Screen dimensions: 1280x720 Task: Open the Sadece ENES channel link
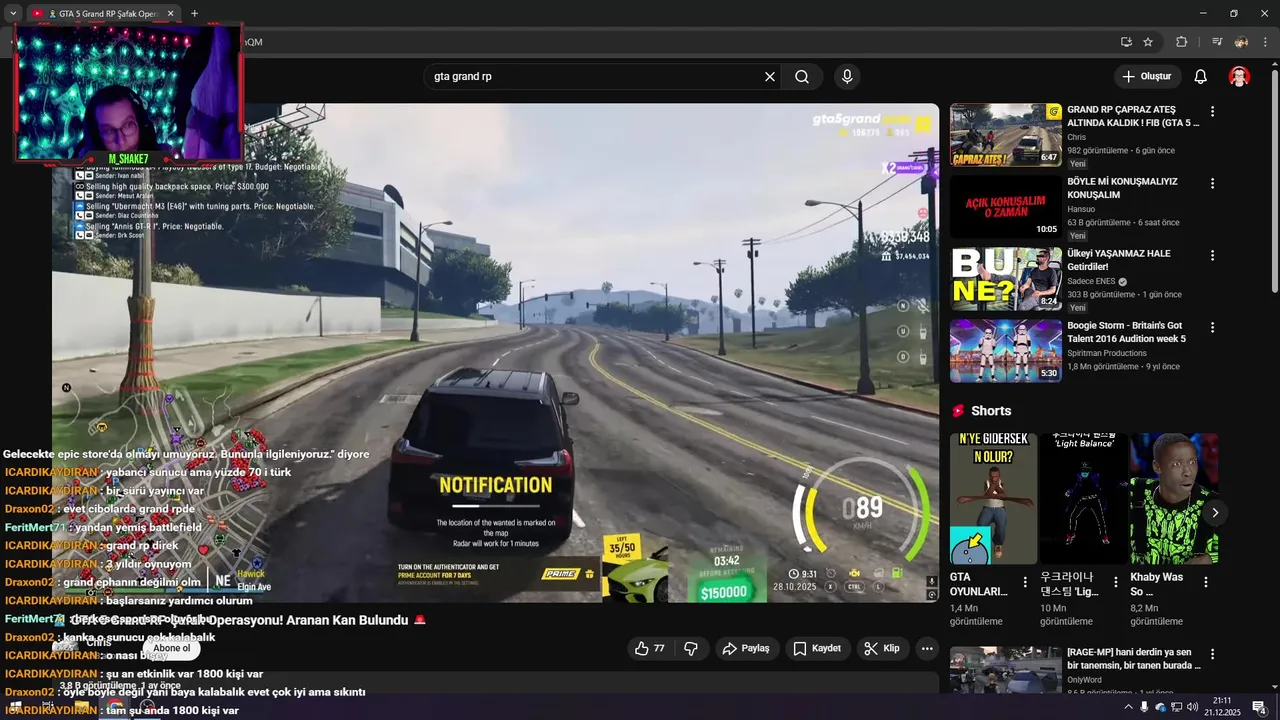[1091, 282]
